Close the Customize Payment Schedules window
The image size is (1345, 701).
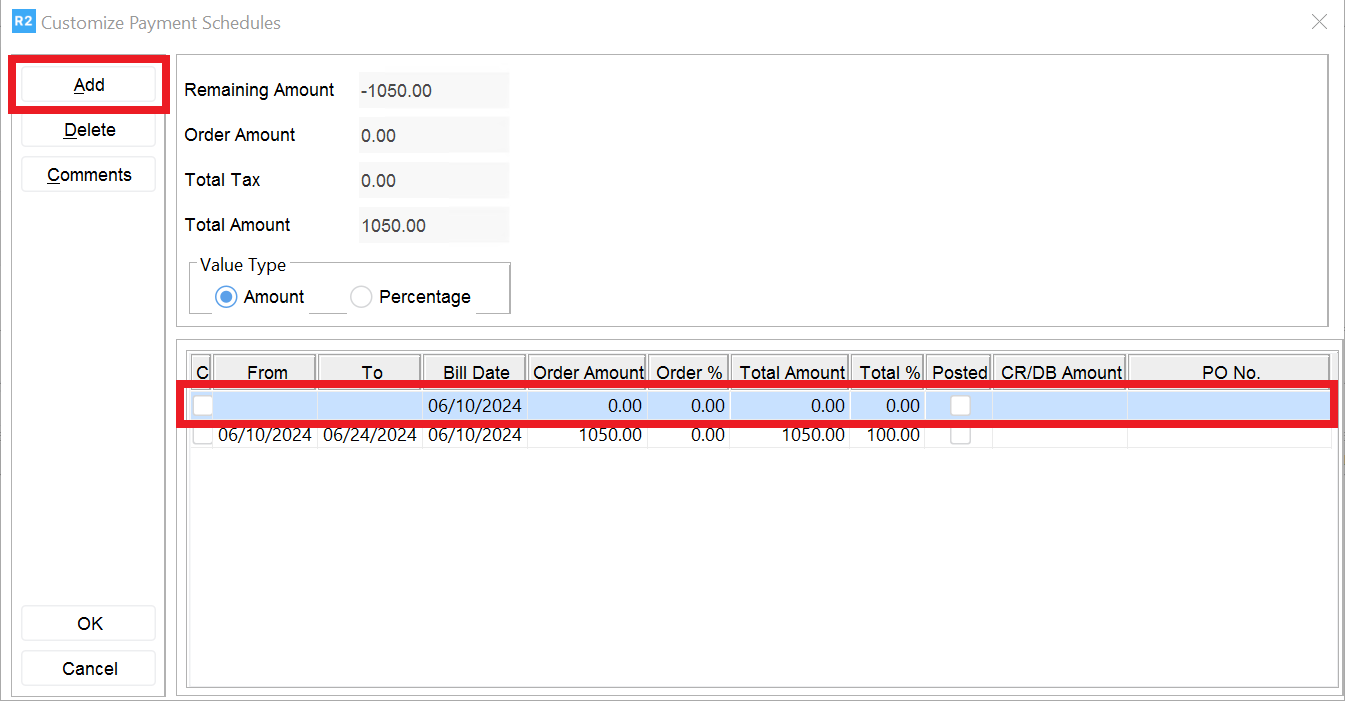click(1319, 22)
